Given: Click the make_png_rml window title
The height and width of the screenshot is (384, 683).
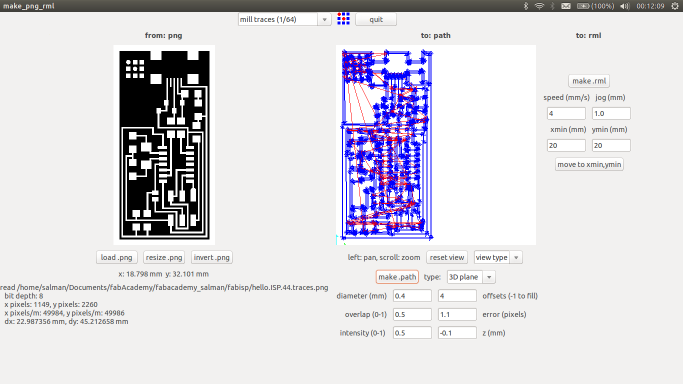Looking at the screenshot, I should tap(29, 6).
